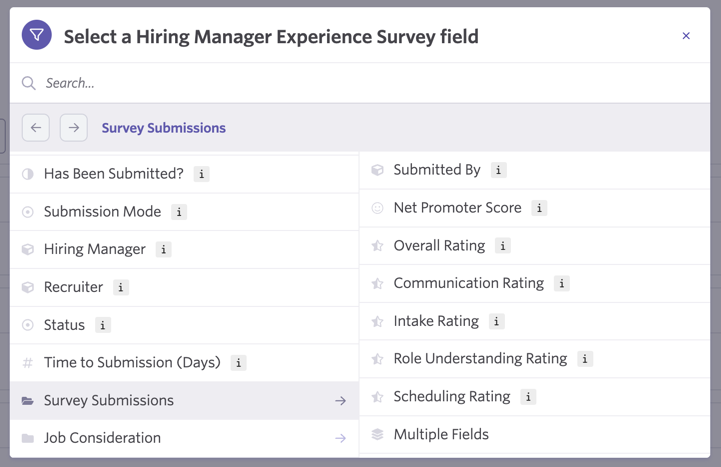721x467 pixels.
Task: Expand Job Consideration with its arrow
Action: (340, 438)
